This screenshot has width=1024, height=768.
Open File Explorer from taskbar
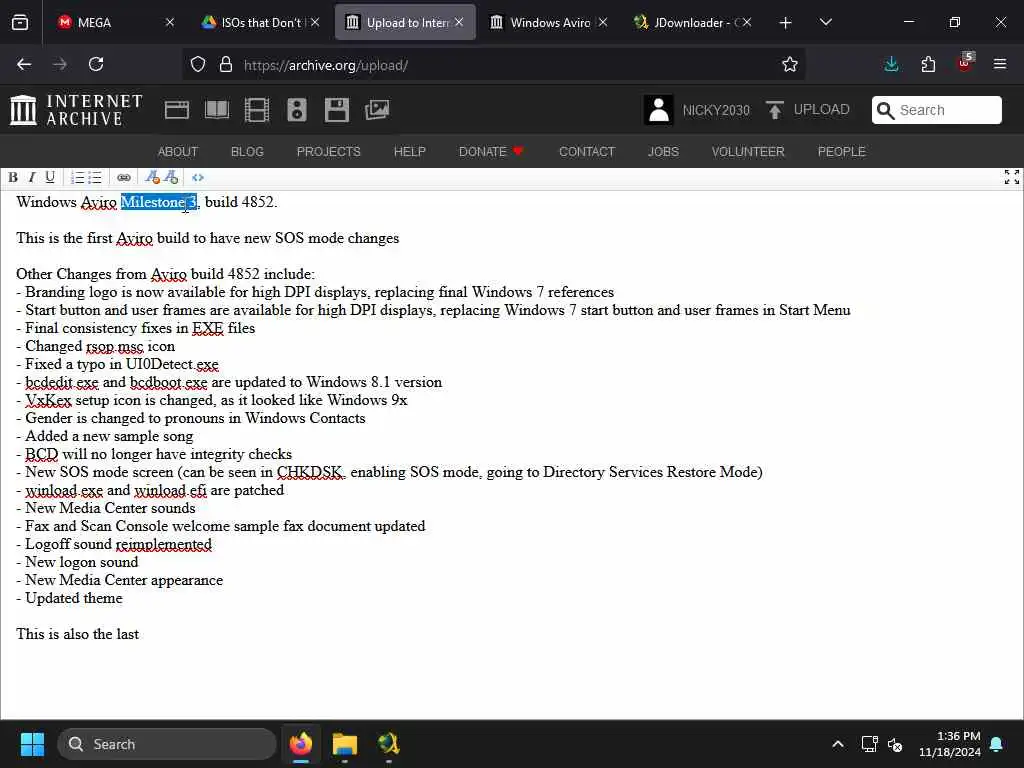[345, 744]
